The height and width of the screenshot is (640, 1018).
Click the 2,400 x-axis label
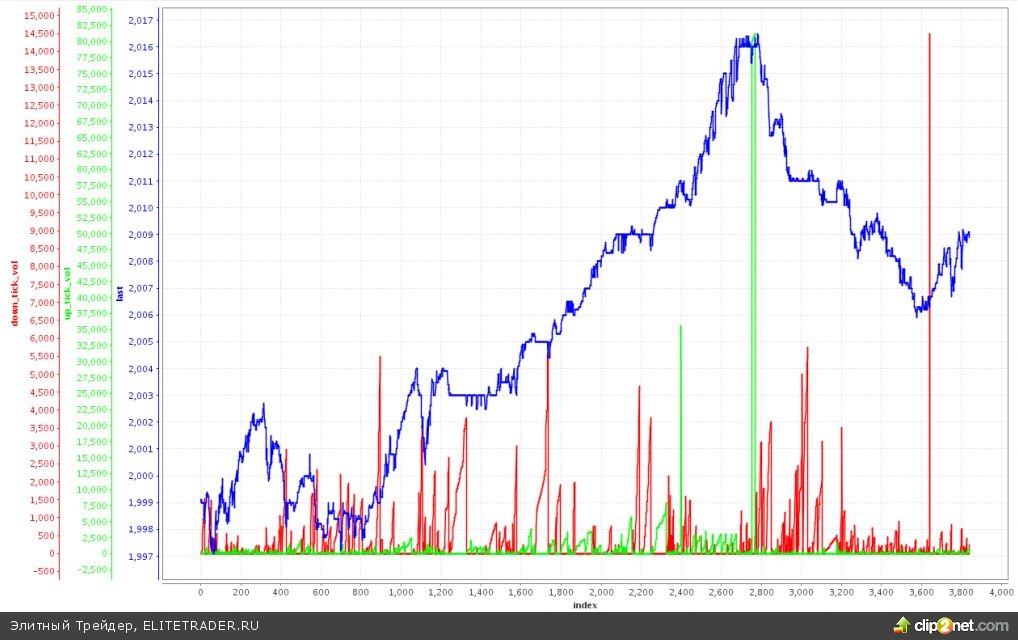point(681,592)
